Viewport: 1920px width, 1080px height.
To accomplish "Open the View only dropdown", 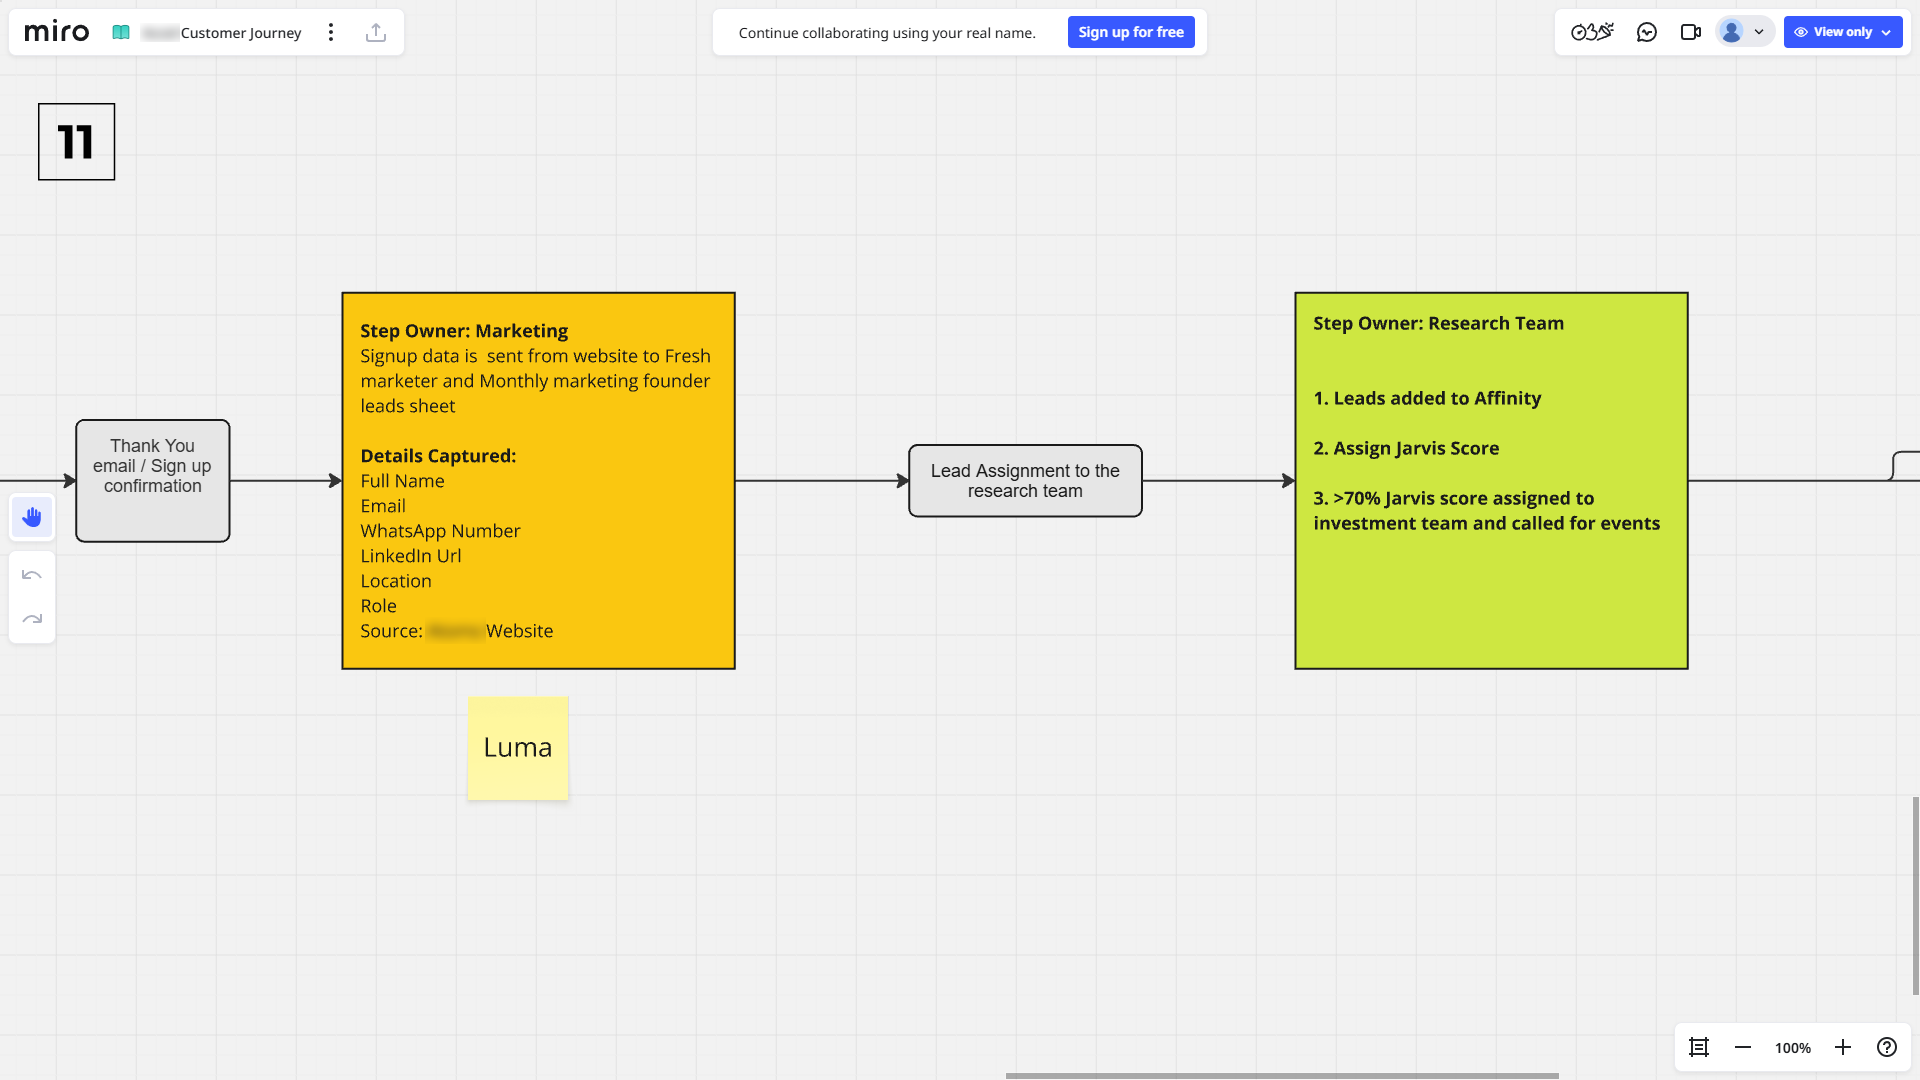I will click(1843, 32).
